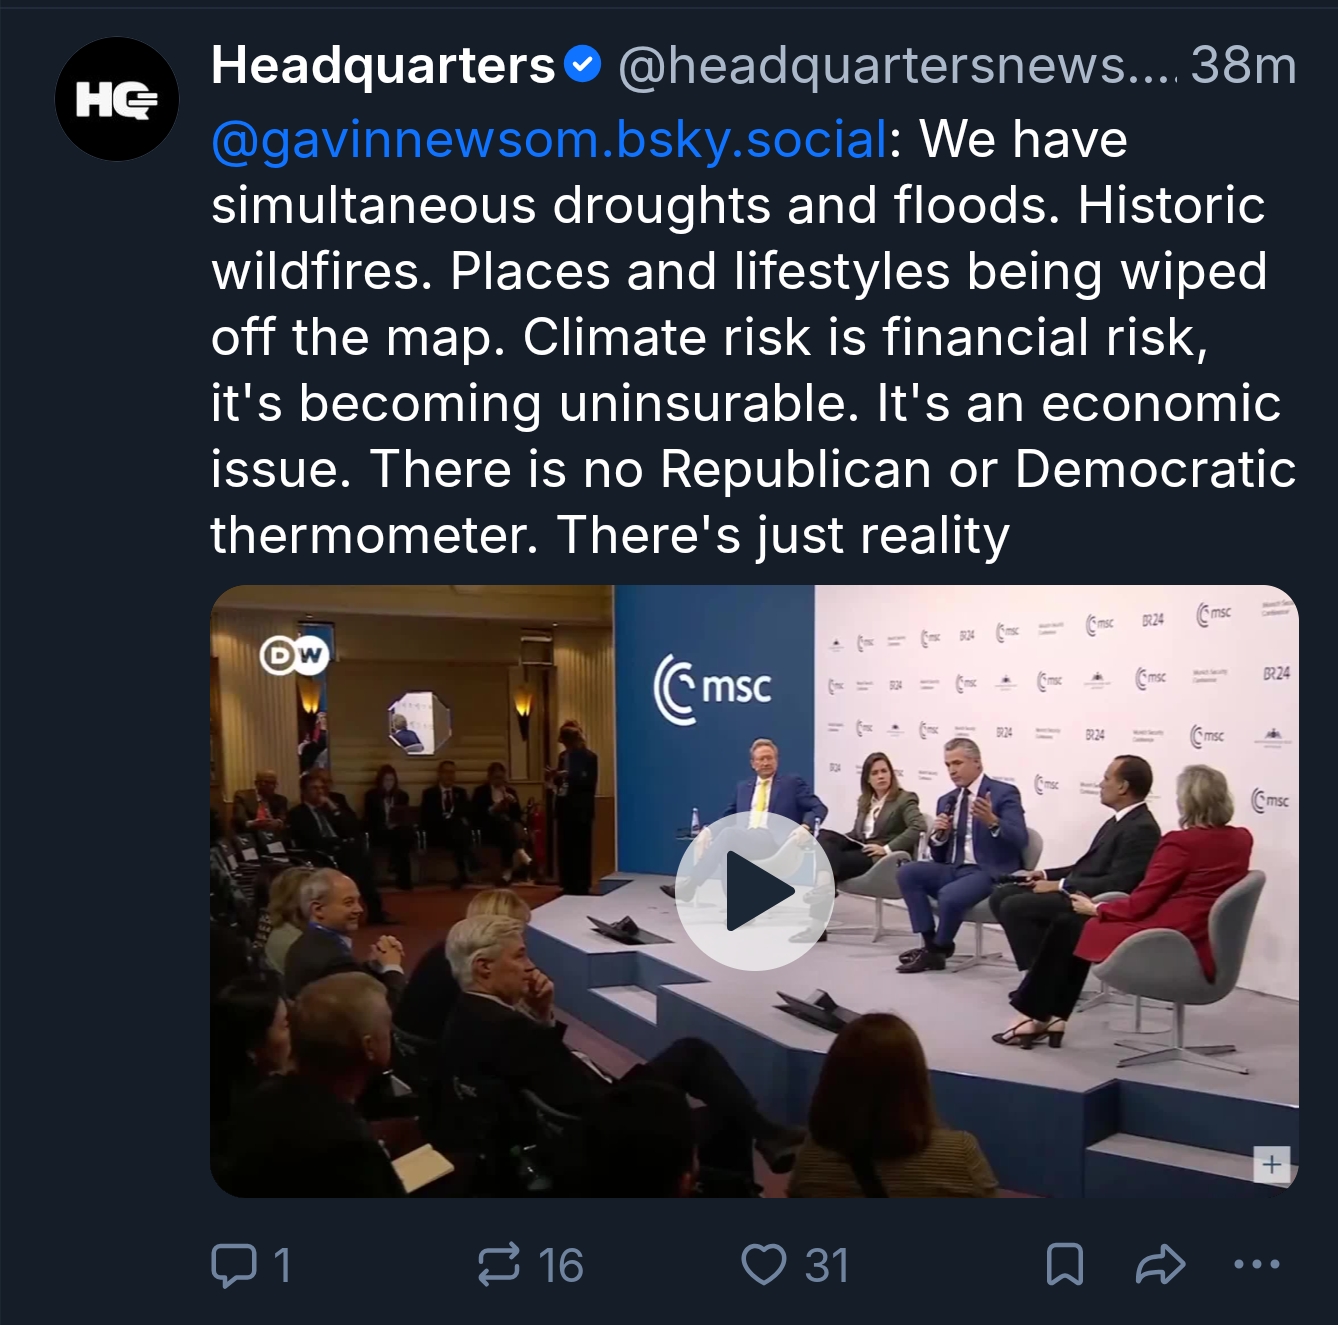Click the DW logo on the video
1338x1325 pixels.
(294, 655)
